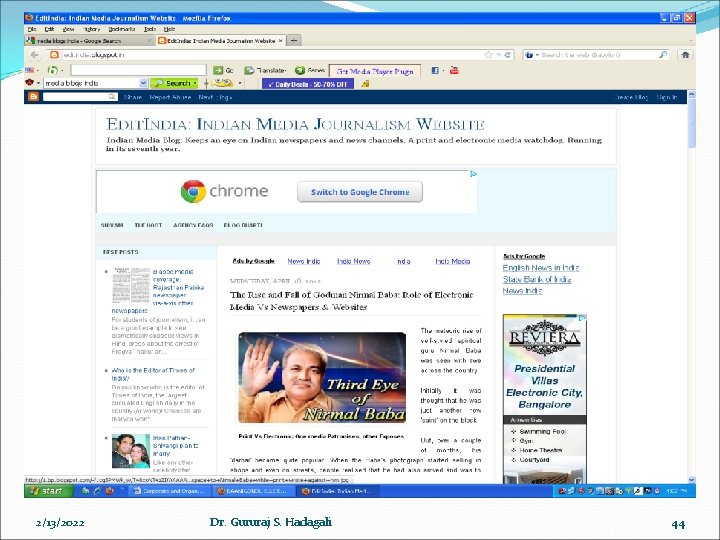Click the Games toolbar button
The image size is (720, 540).
310,71
